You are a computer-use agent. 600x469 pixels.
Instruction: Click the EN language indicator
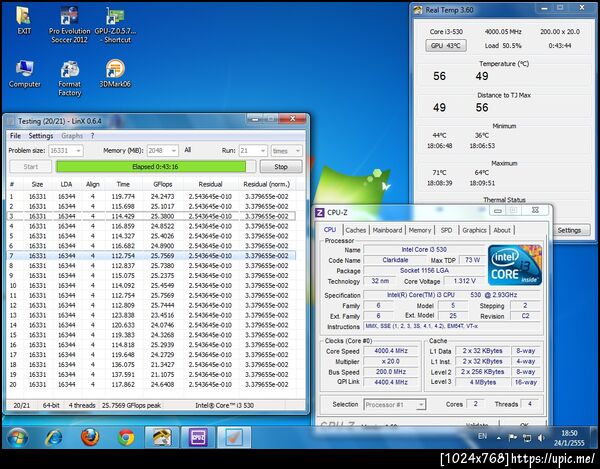coord(482,436)
